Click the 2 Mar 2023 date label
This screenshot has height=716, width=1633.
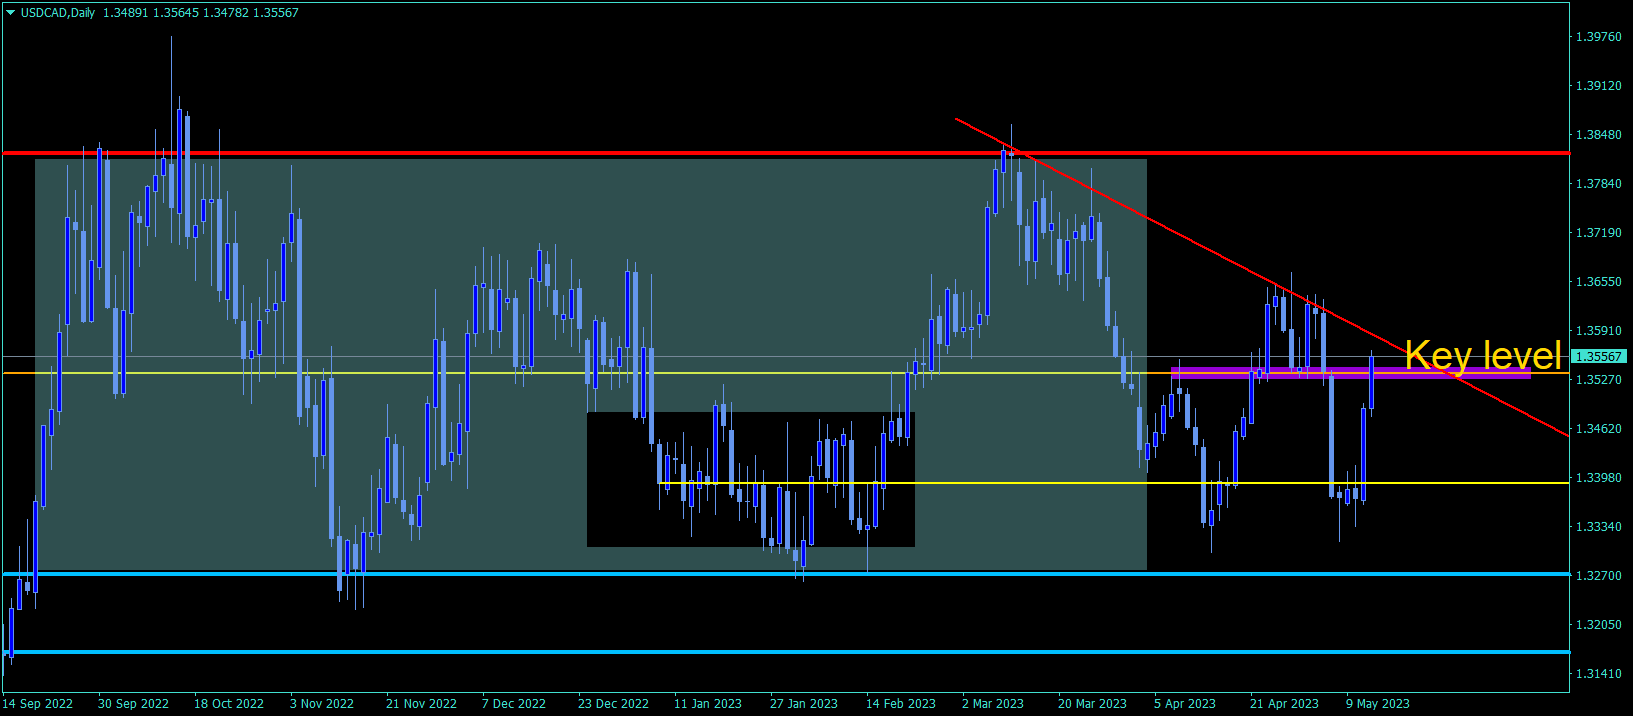993,704
